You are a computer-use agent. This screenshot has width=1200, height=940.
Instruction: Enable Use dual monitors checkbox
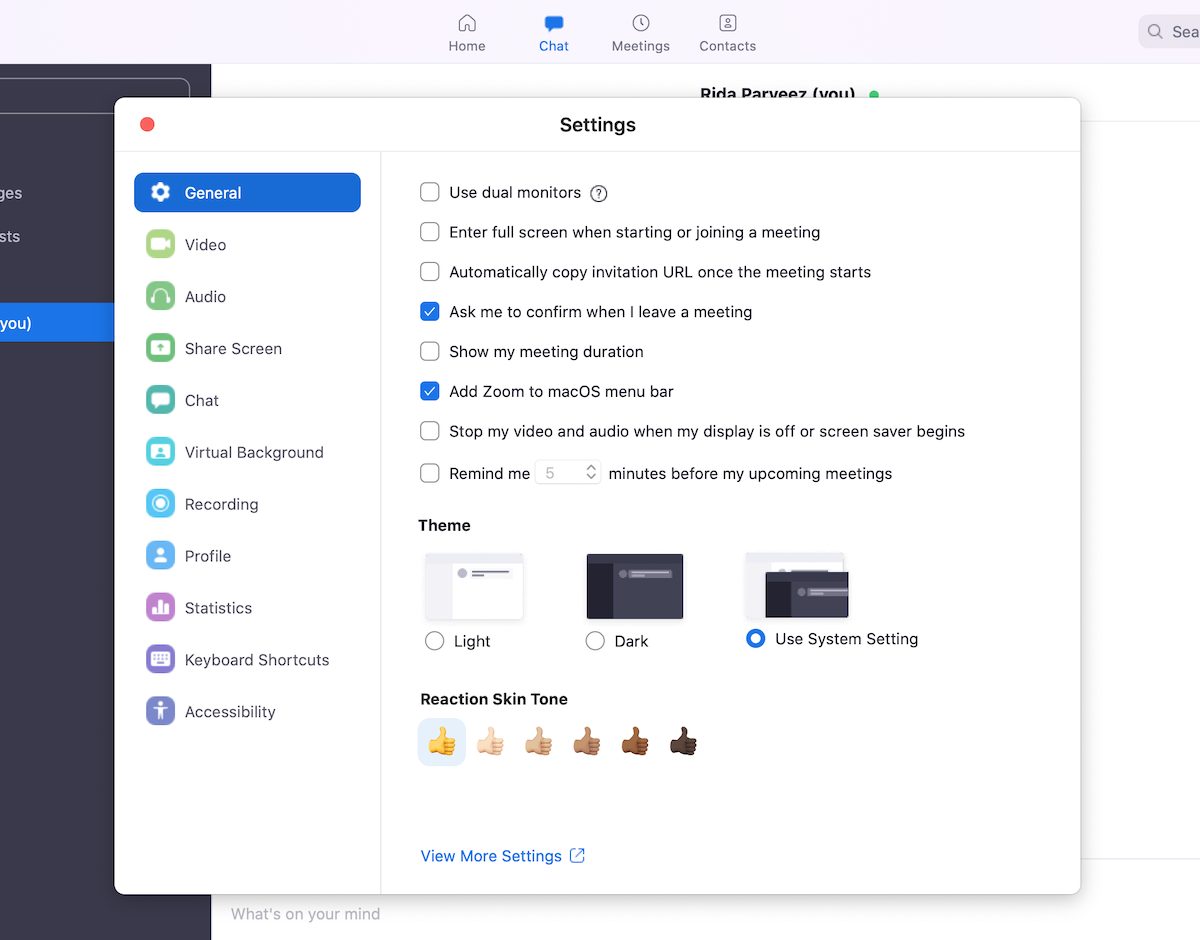[430, 192]
